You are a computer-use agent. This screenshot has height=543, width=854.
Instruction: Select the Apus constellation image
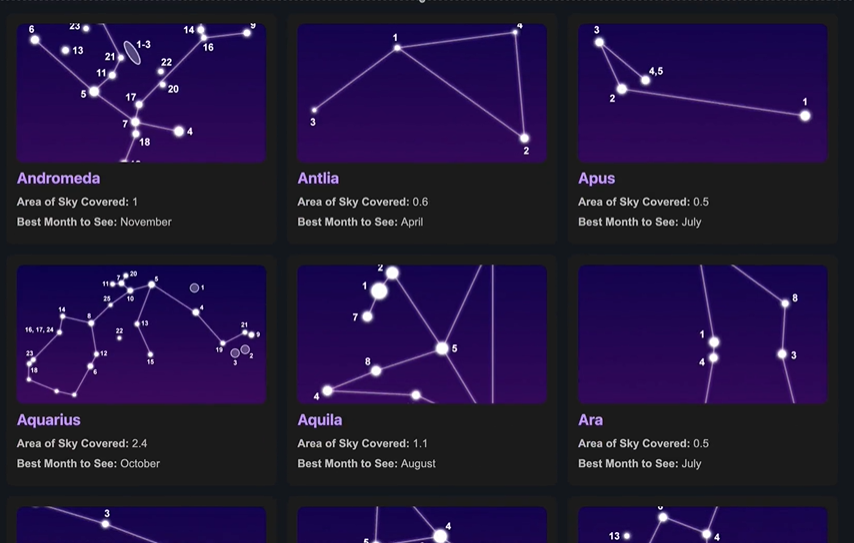[x=703, y=93]
